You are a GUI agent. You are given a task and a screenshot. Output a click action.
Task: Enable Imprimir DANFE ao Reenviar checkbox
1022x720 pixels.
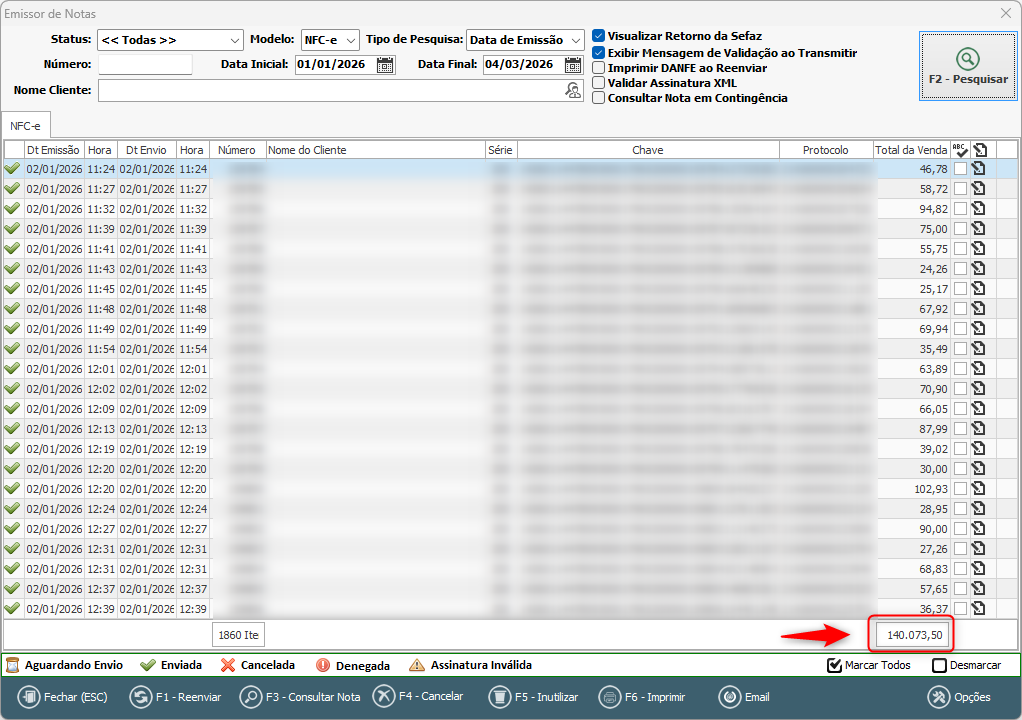(x=599, y=68)
